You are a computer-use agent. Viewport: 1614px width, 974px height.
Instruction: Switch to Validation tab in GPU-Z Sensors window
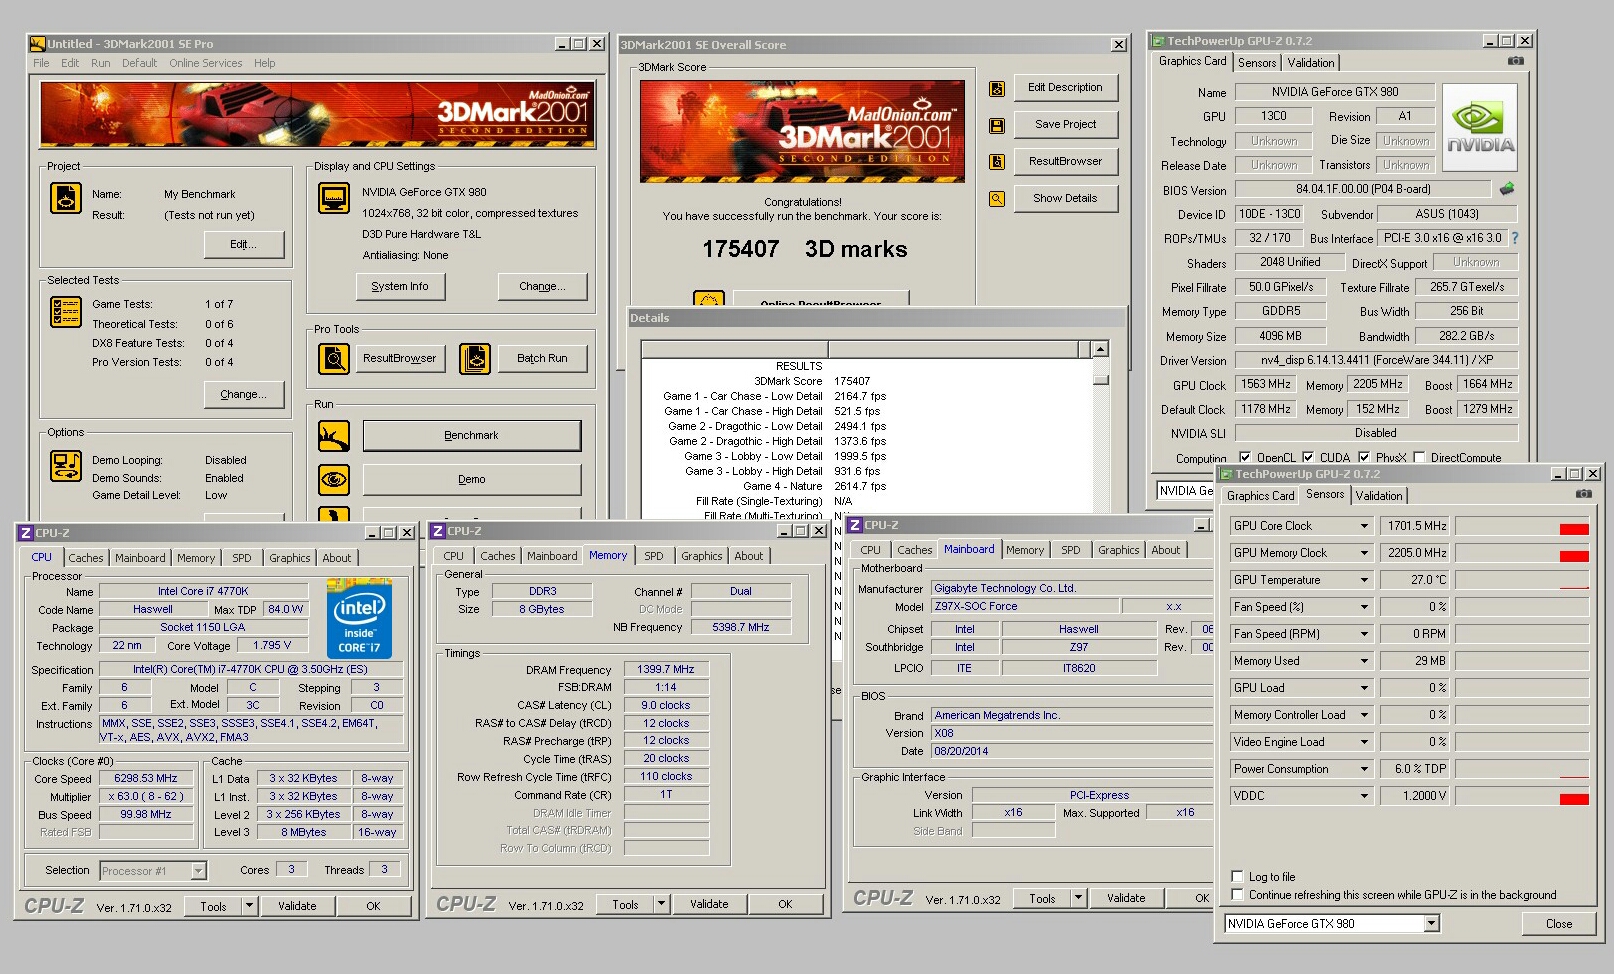1379,496
